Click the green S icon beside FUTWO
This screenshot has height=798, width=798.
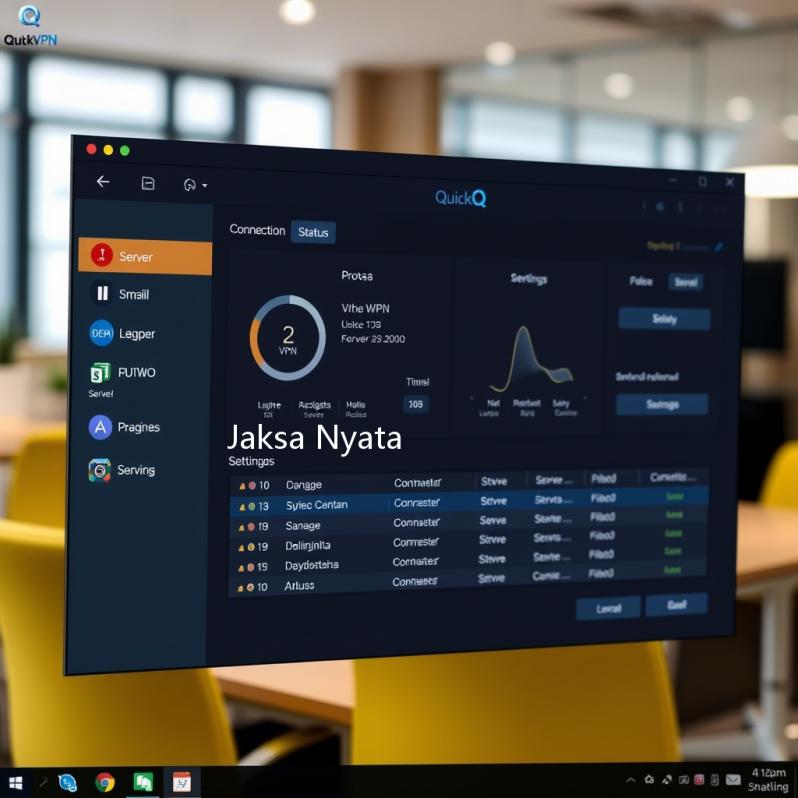tap(100, 373)
